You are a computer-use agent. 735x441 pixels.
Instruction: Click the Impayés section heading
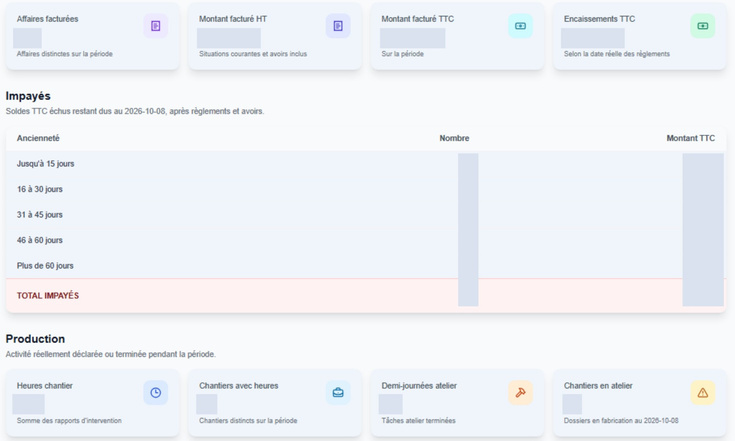(x=28, y=96)
